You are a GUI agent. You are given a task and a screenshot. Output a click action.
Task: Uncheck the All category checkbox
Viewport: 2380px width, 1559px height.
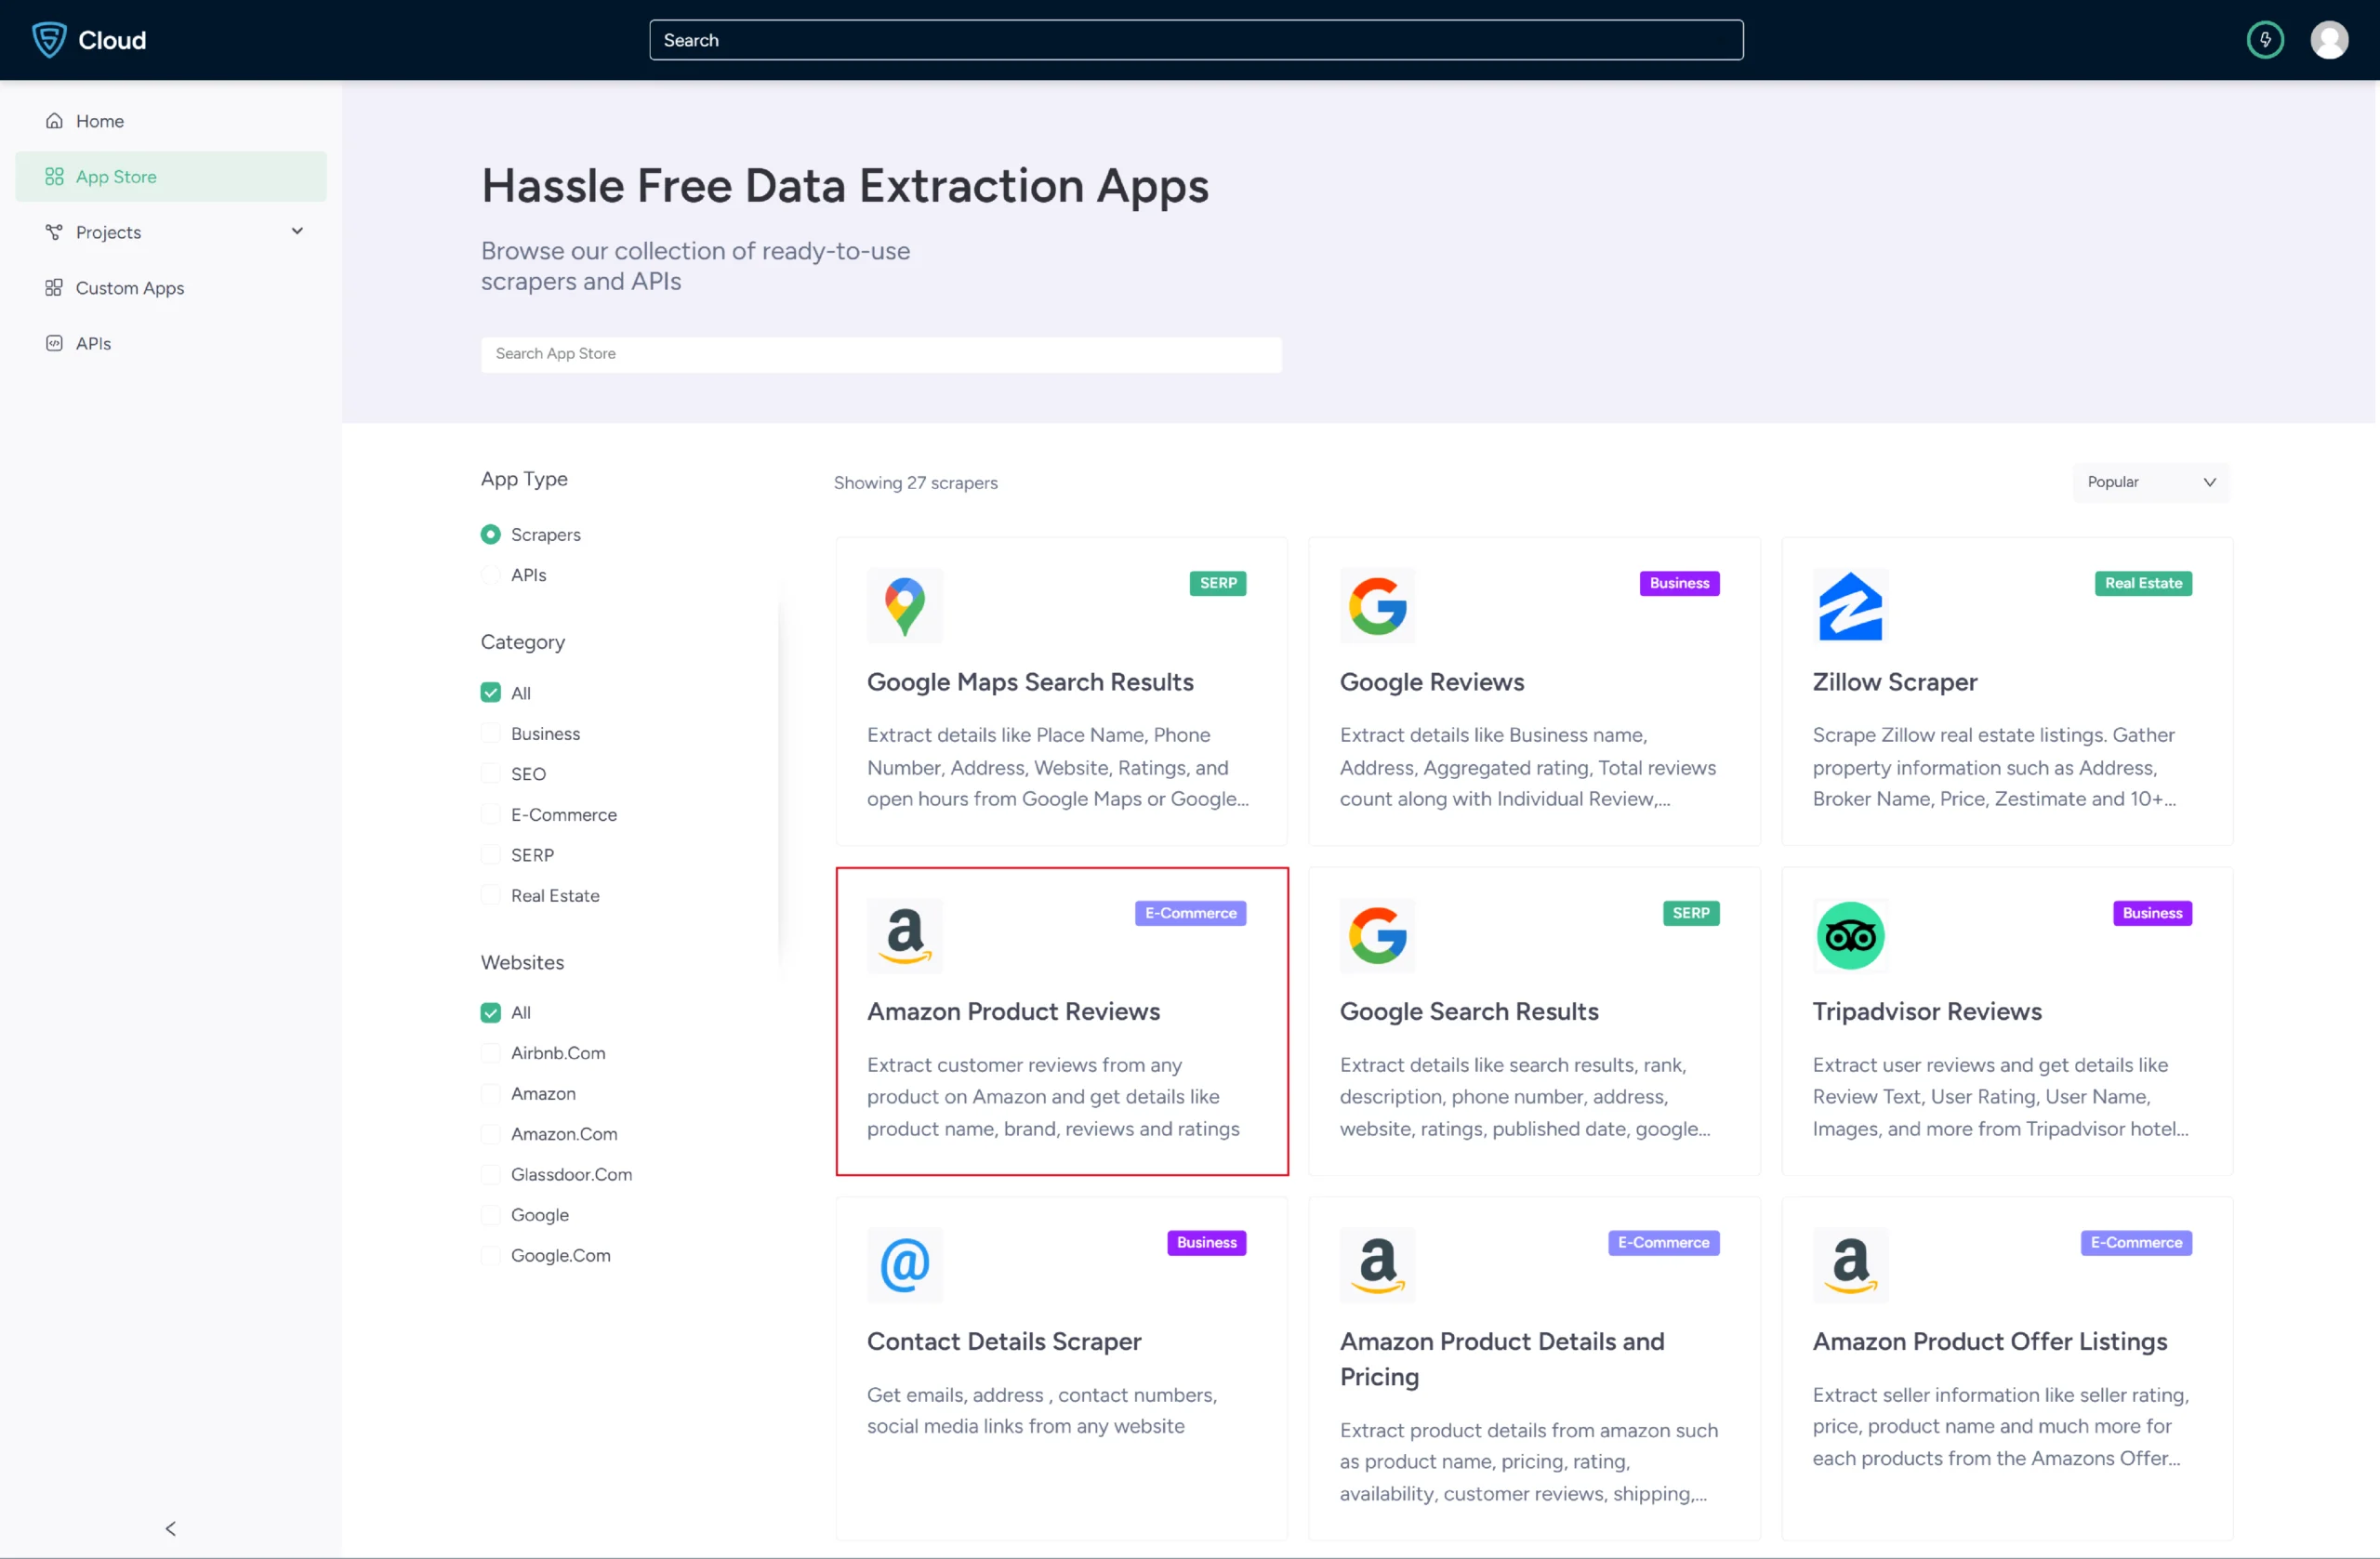[x=490, y=692]
